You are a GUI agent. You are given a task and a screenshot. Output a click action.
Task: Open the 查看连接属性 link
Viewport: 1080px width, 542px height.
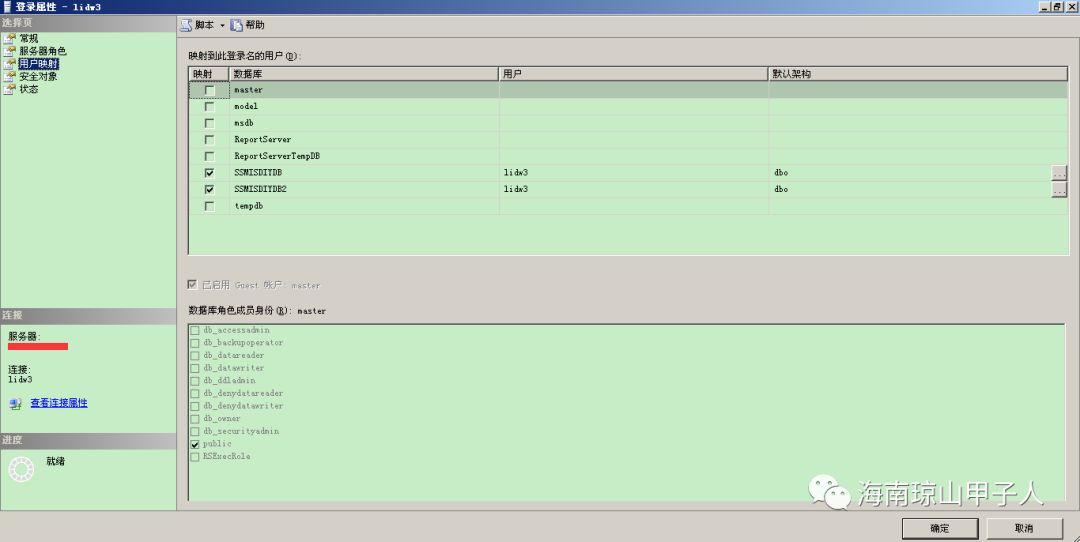[59, 403]
